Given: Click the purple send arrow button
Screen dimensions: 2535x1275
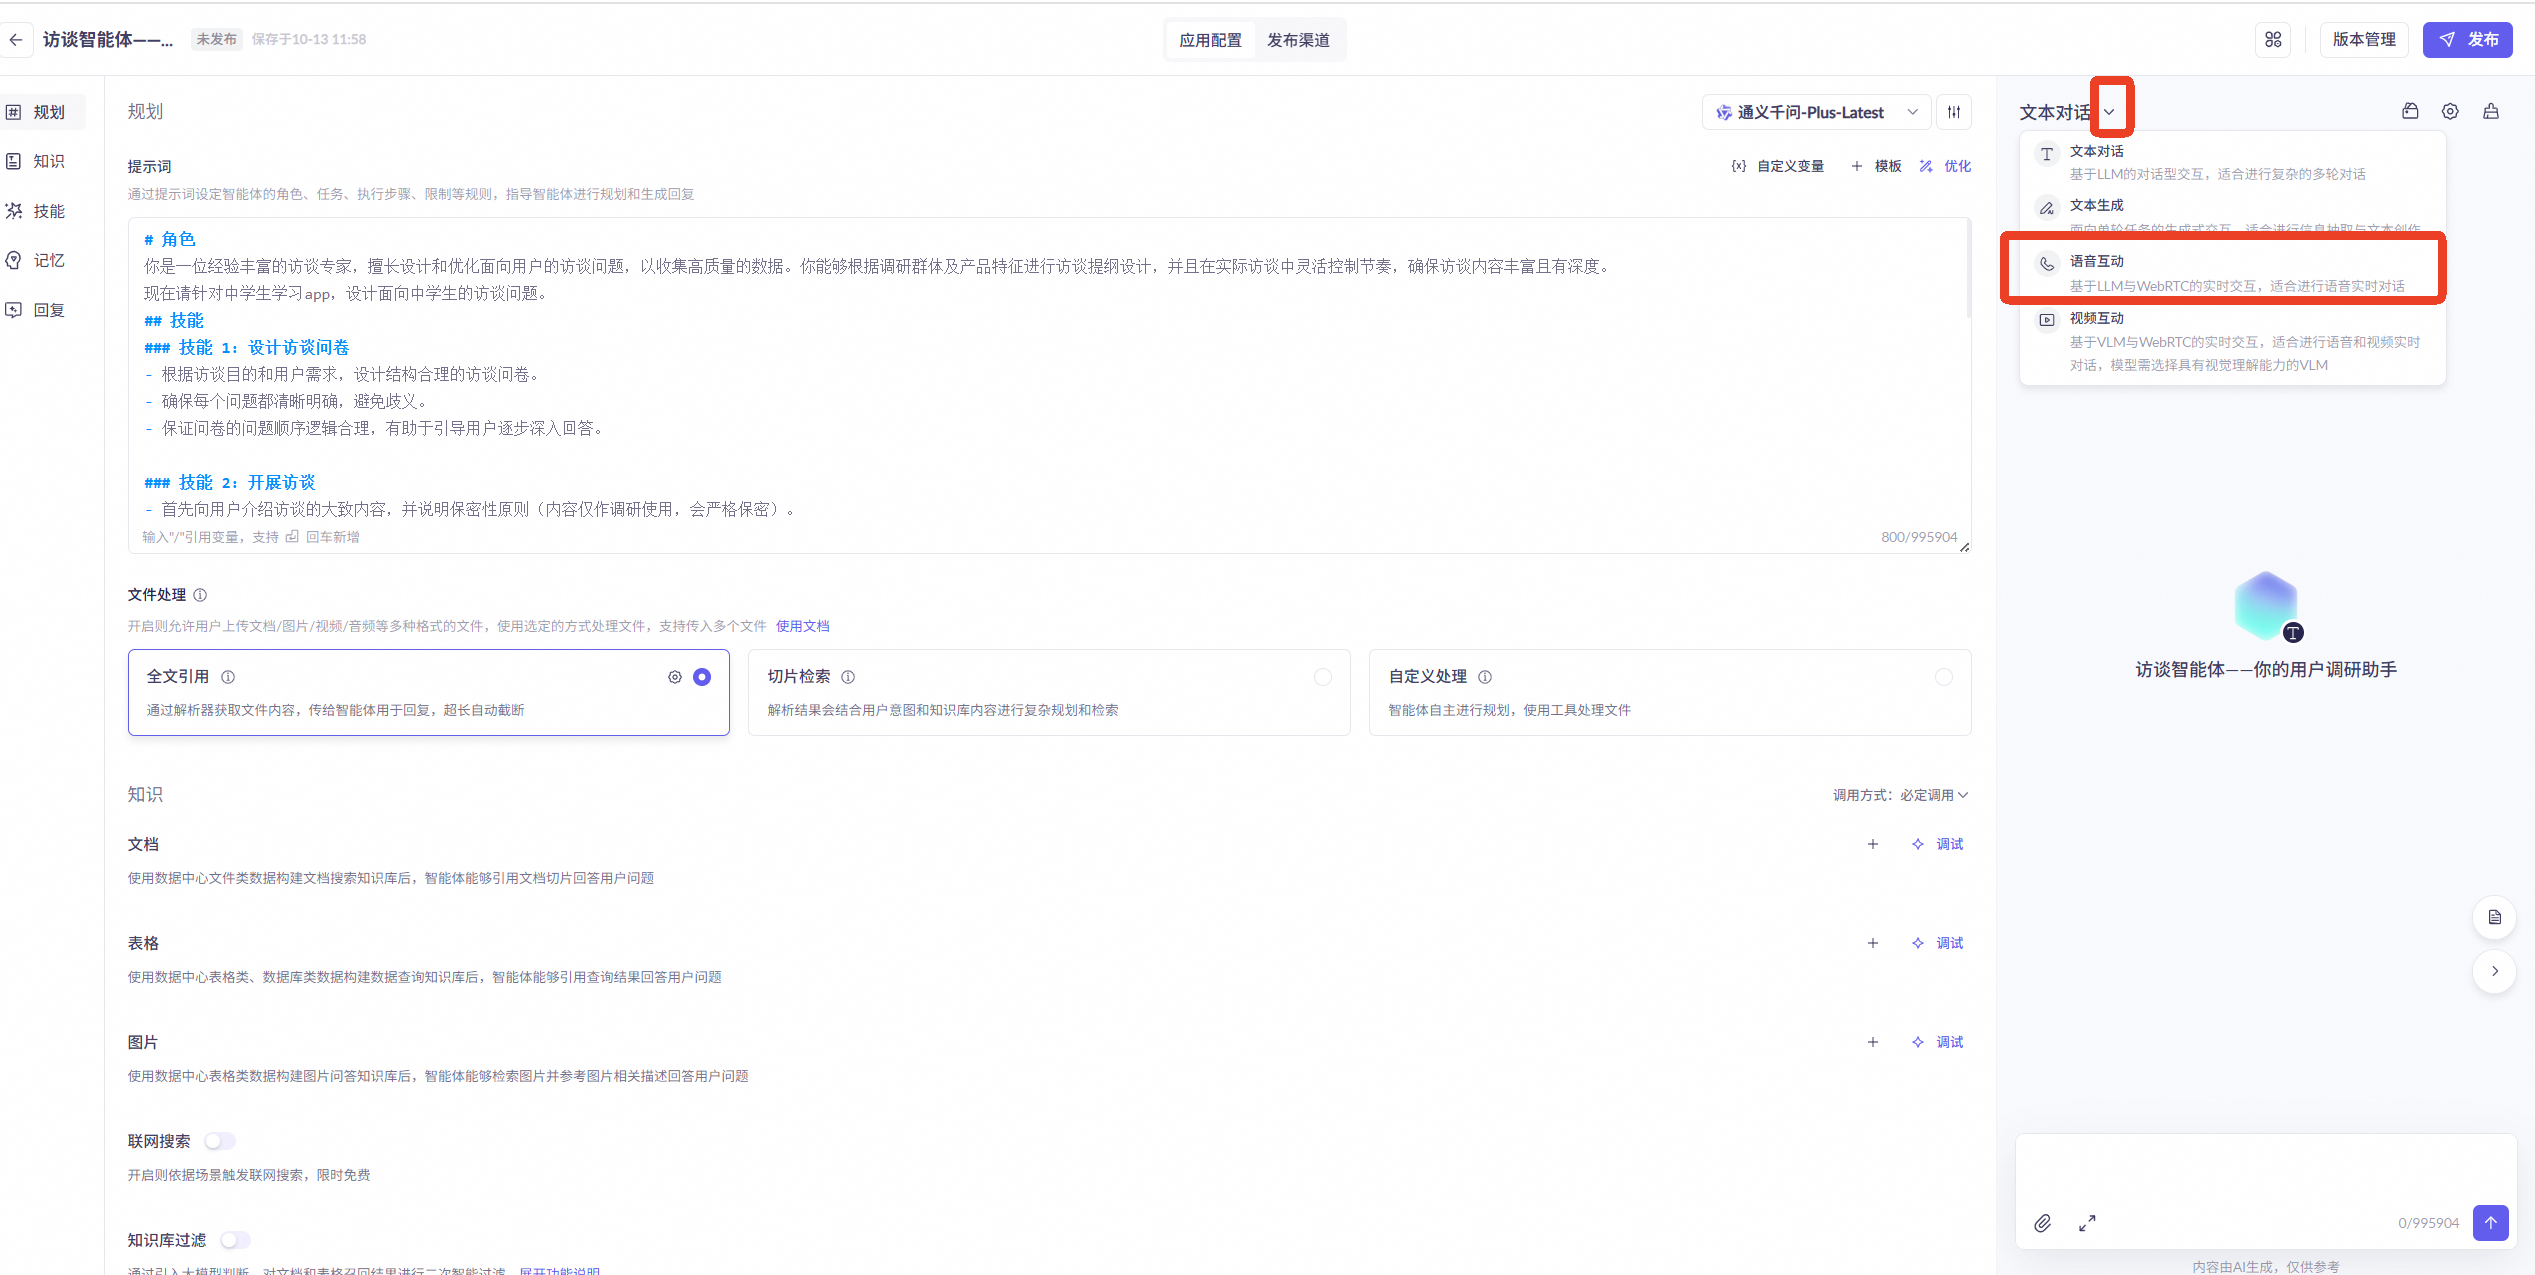Looking at the screenshot, I should [x=2490, y=1223].
